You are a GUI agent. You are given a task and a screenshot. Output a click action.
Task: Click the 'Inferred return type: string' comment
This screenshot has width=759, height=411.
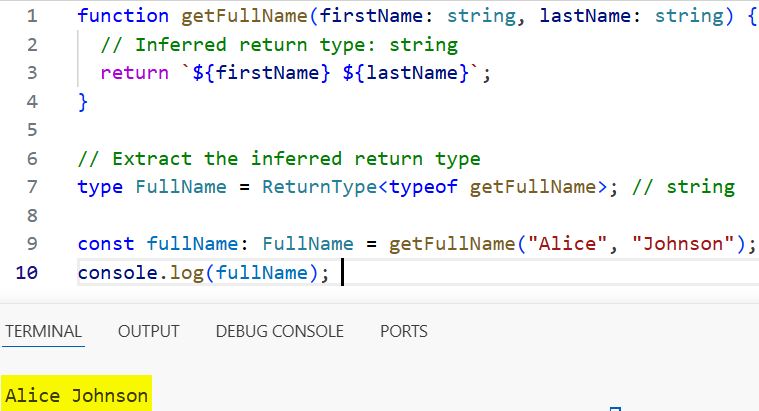pos(279,45)
